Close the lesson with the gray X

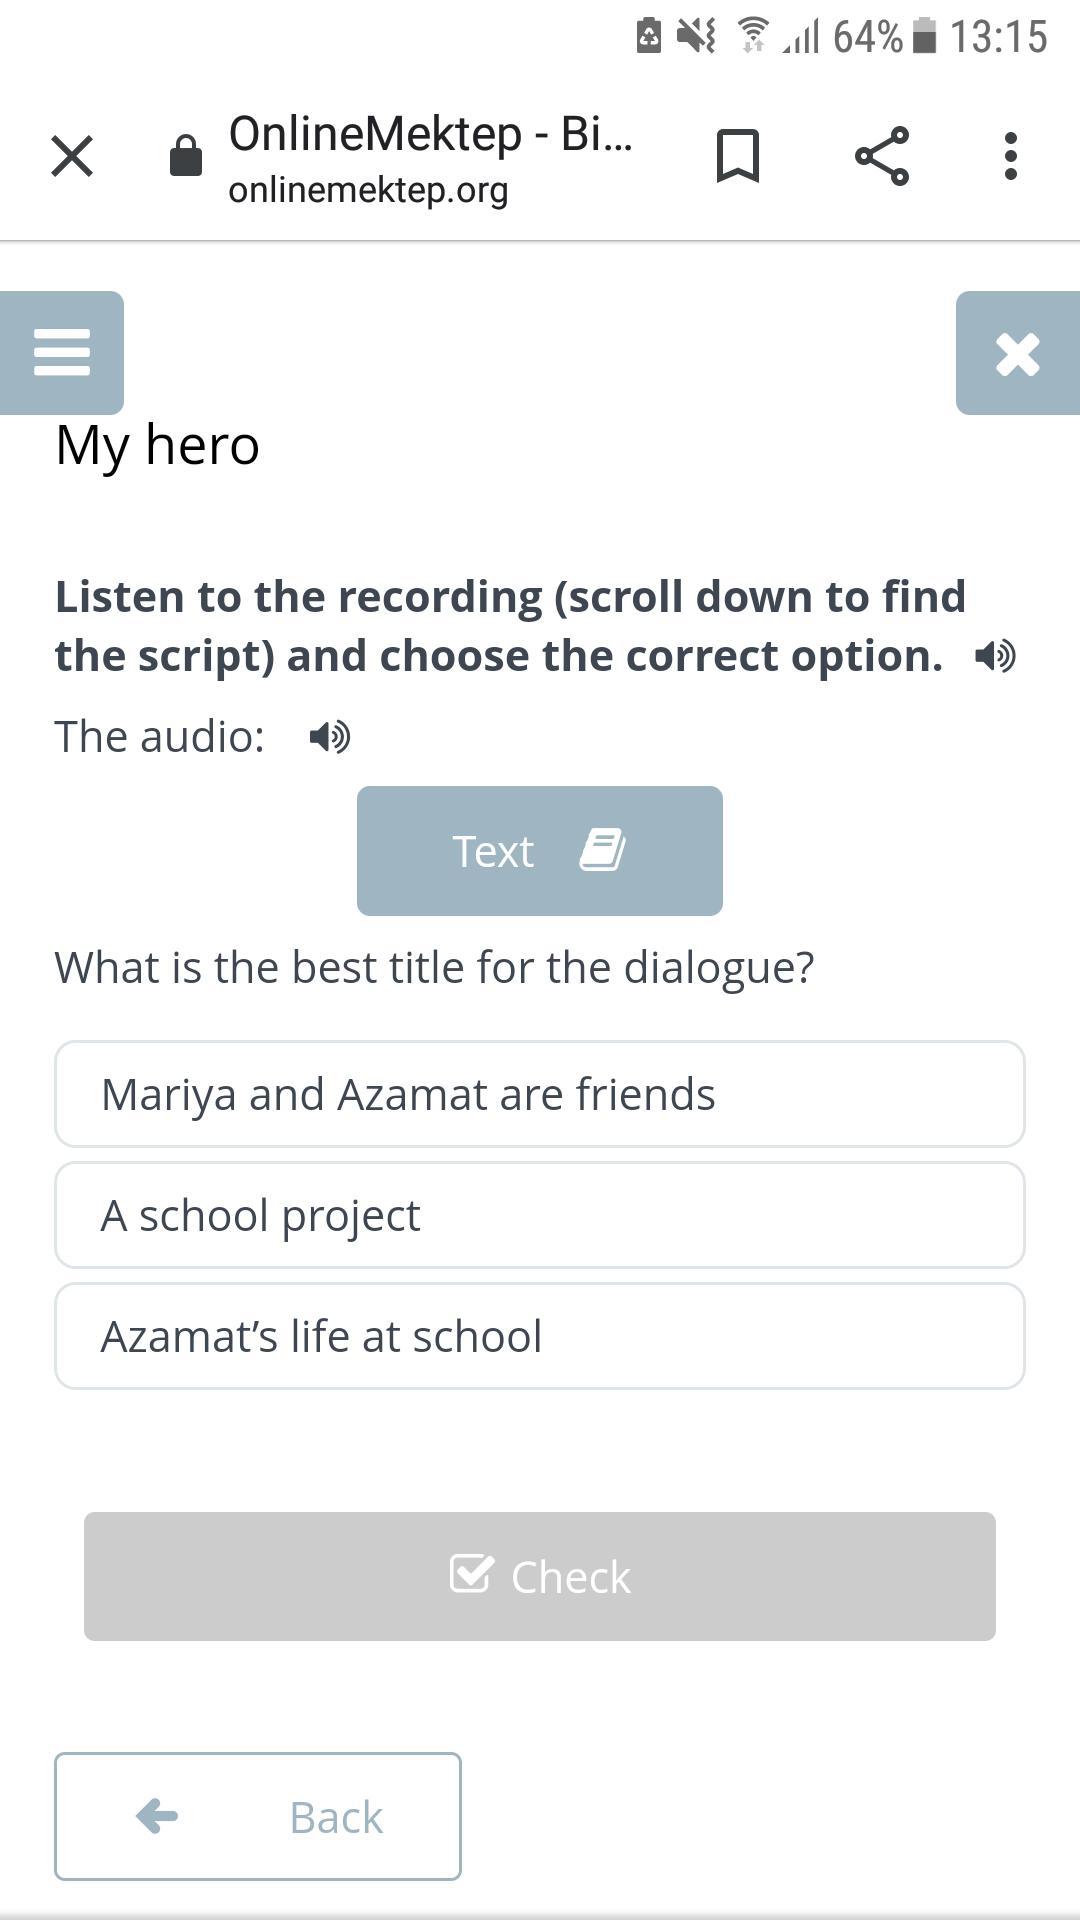pyautogui.click(x=1018, y=354)
